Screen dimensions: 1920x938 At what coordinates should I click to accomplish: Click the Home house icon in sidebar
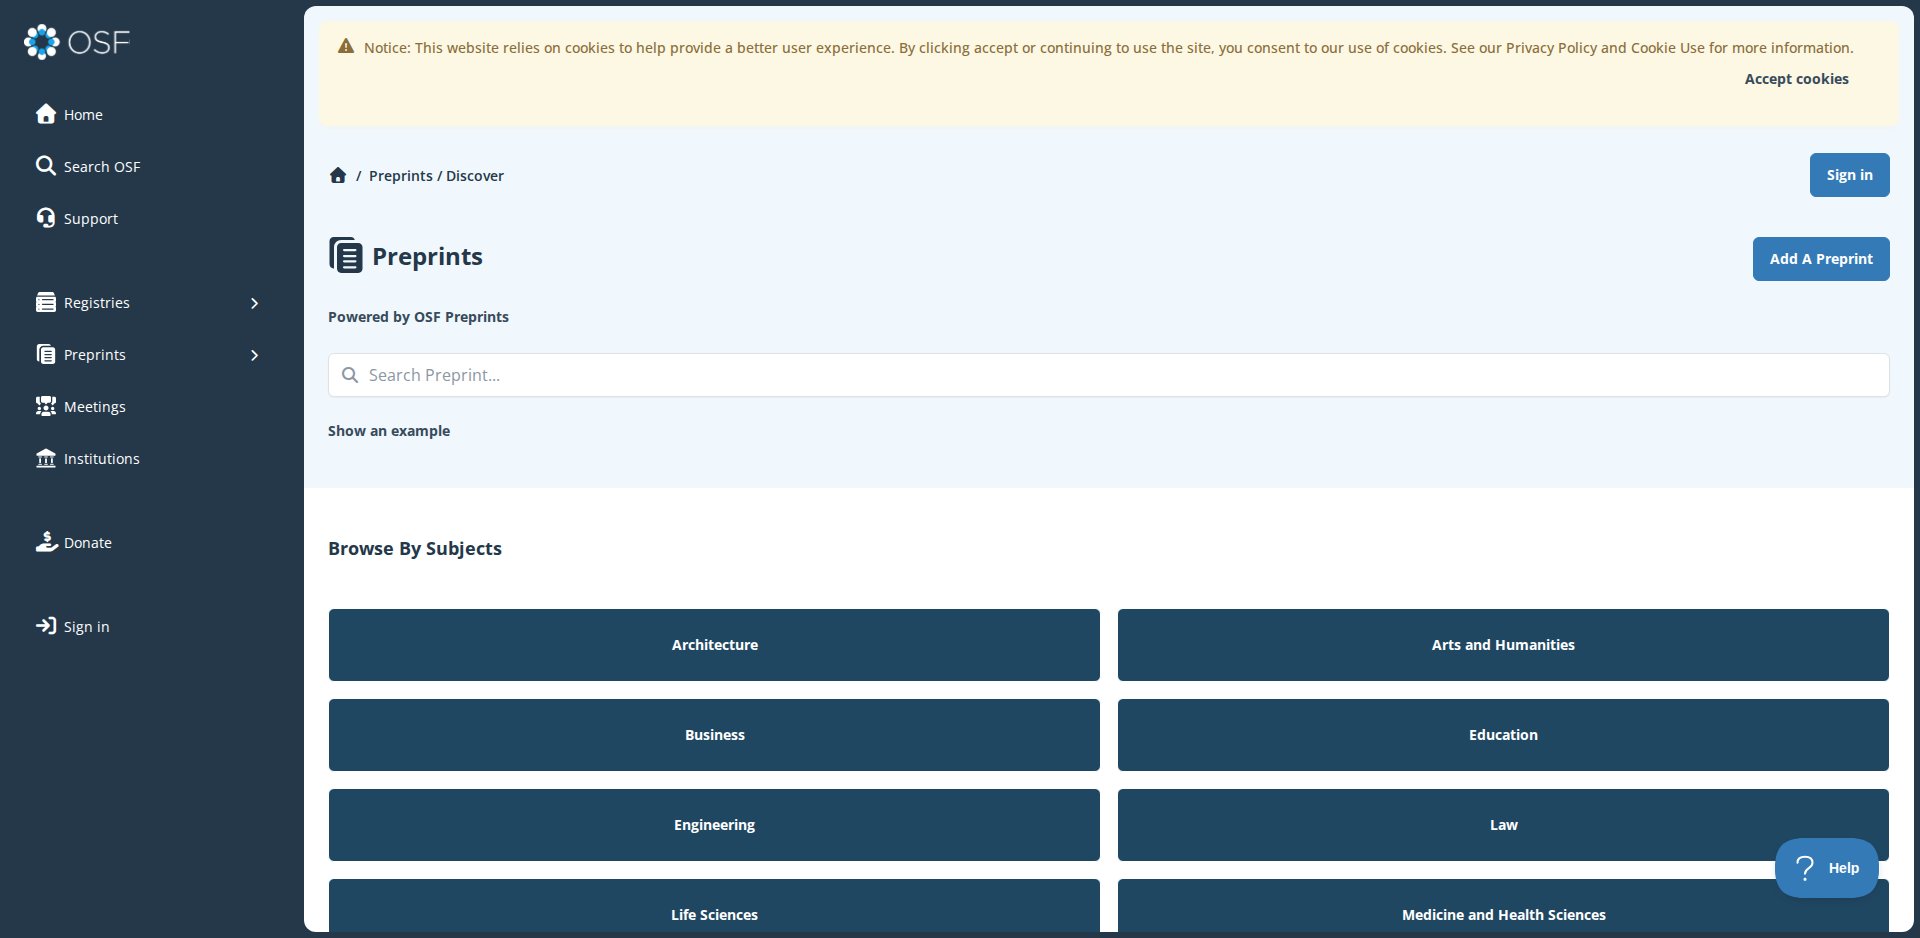(x=46, y=114)
